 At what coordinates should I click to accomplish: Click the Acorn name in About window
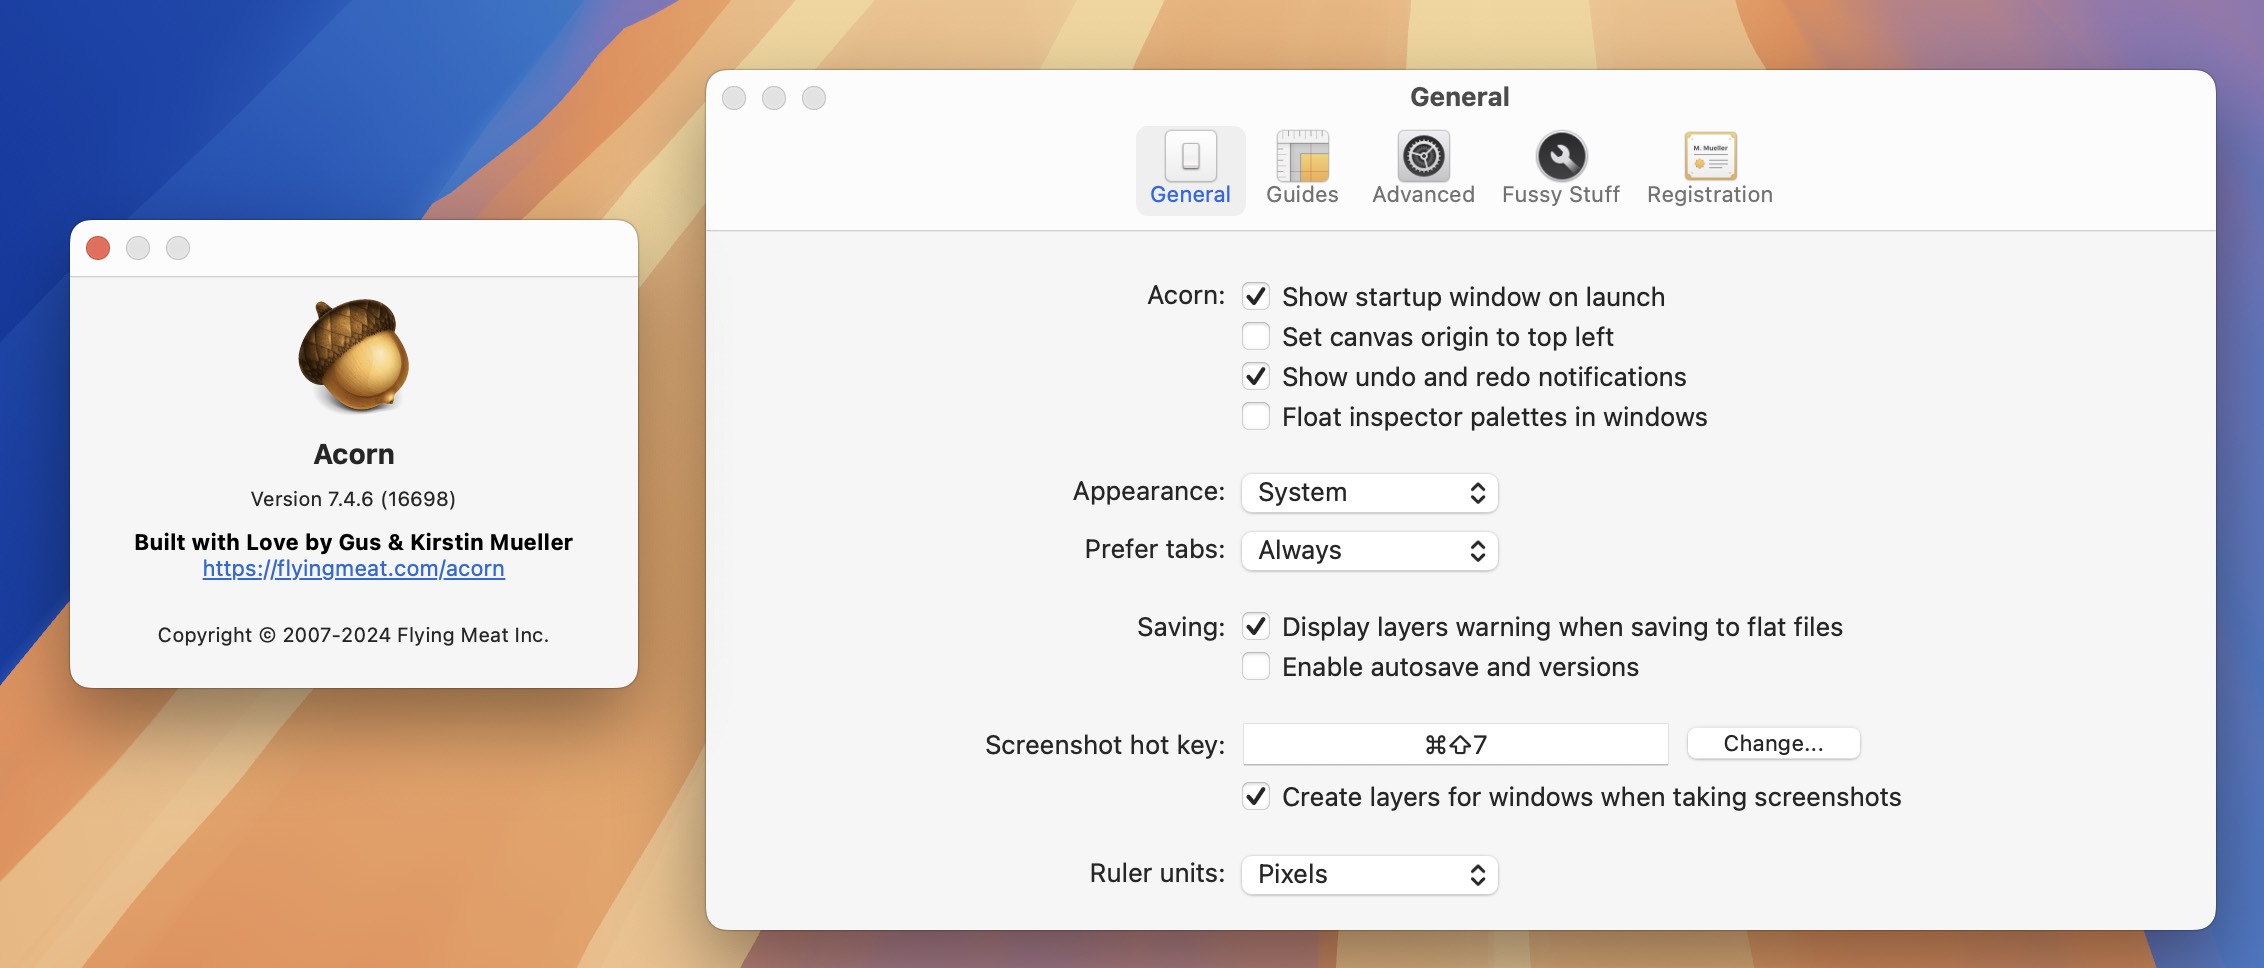point(354,455)
